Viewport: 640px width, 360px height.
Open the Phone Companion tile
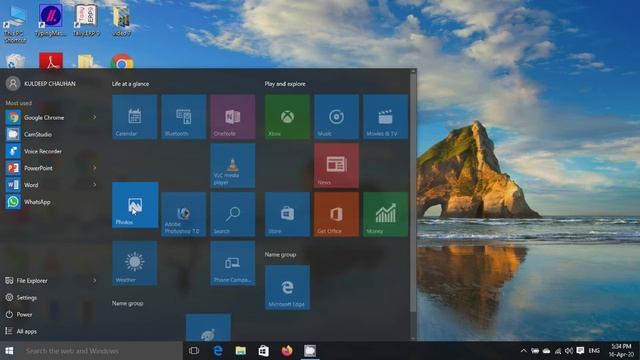pos(233,263)
